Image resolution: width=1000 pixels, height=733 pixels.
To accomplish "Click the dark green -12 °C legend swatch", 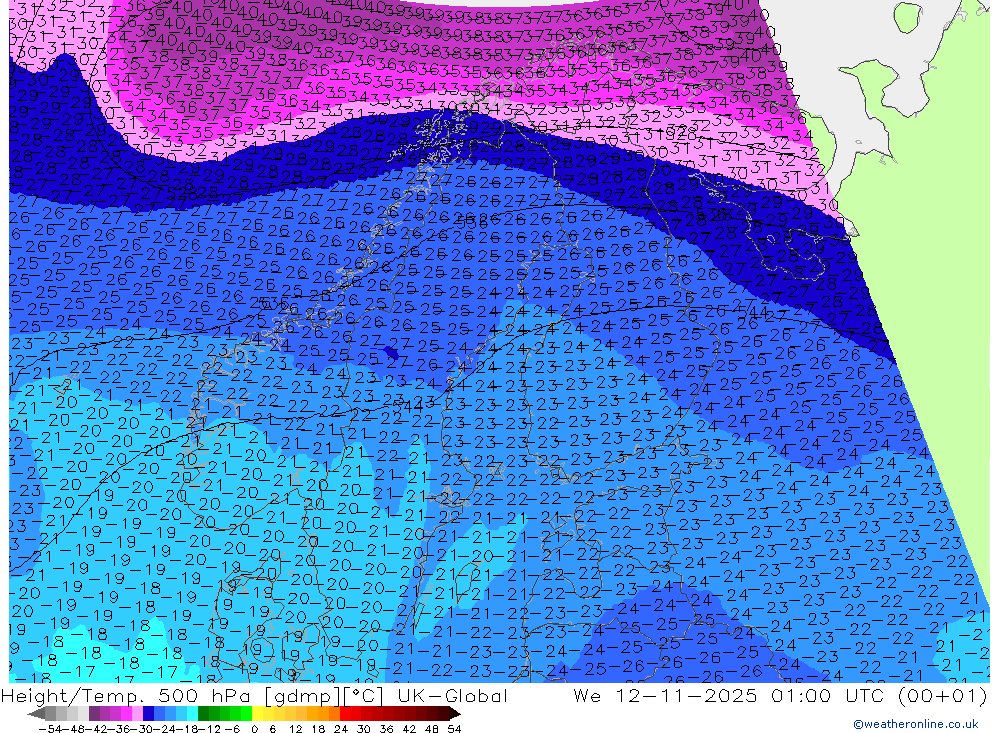I will [203, 714].
